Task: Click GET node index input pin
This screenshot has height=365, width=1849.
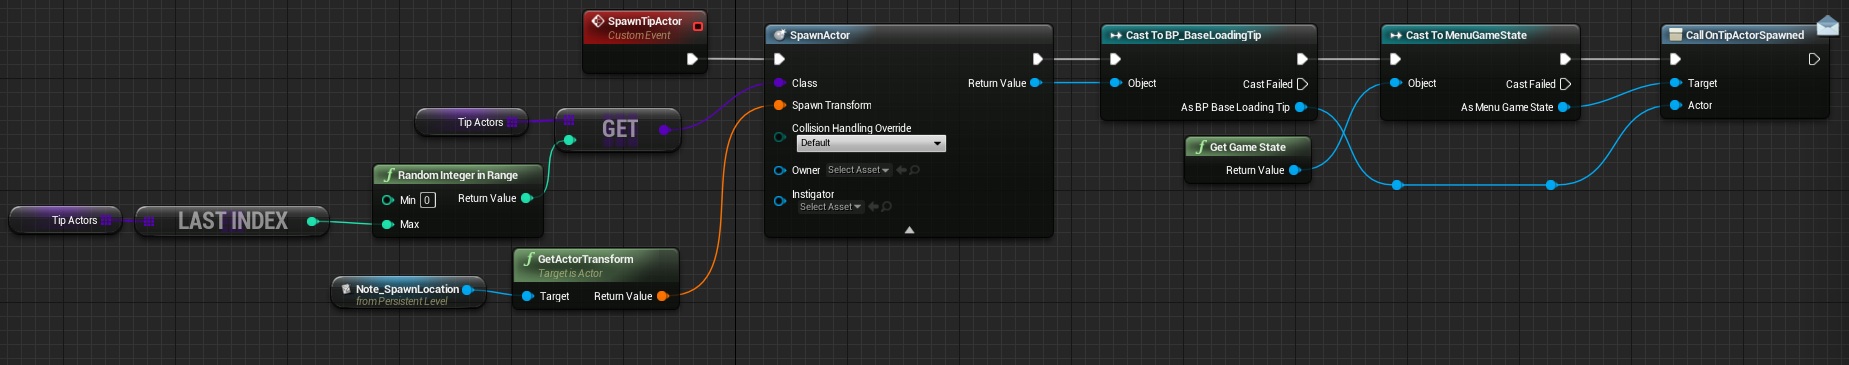Action: pos(569,140)
